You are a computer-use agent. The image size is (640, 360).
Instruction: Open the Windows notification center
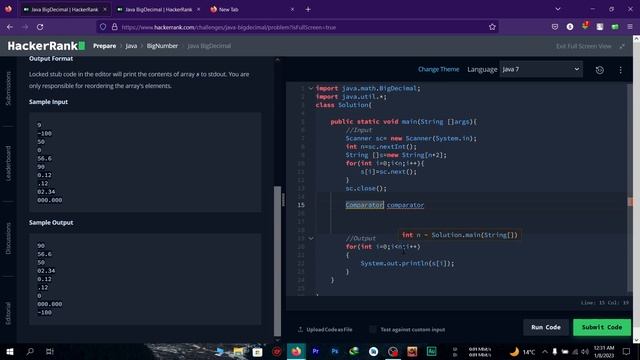(x=627, y=351)
